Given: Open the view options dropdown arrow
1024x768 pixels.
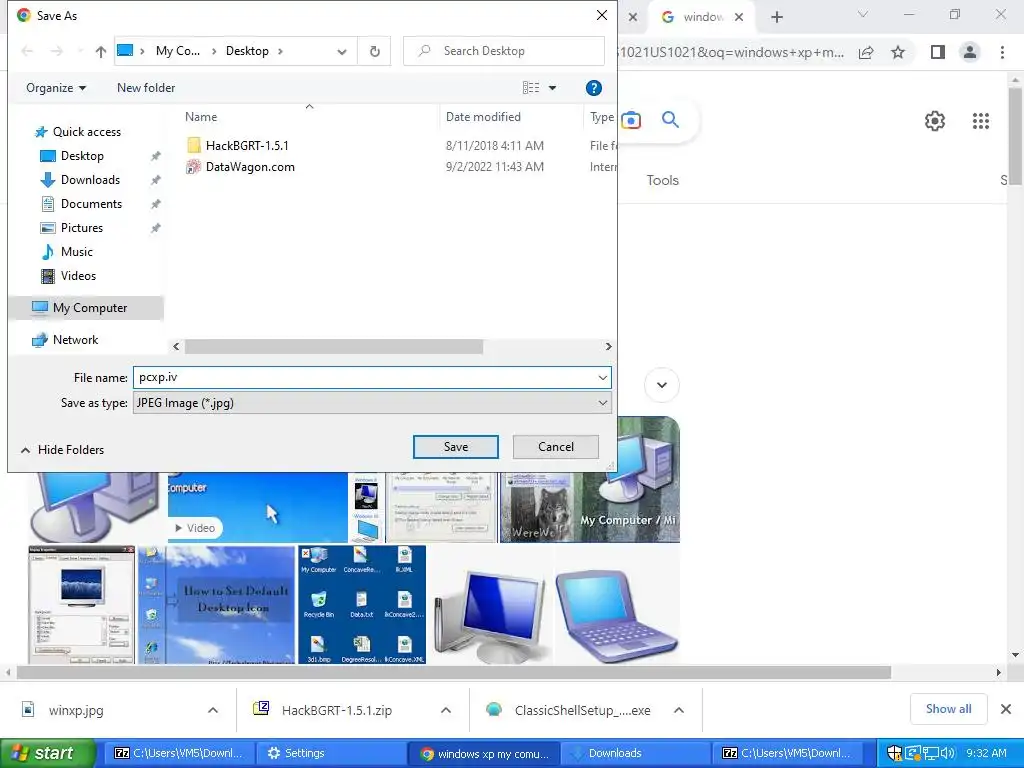Looking at the screenshot, I should [552, 88].
